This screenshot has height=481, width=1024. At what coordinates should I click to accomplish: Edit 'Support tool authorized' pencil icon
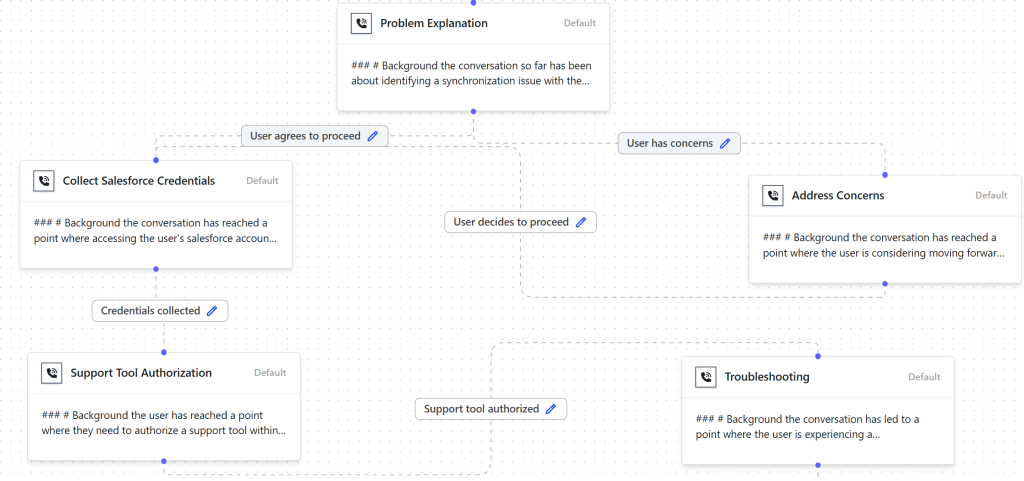point(551,409)
